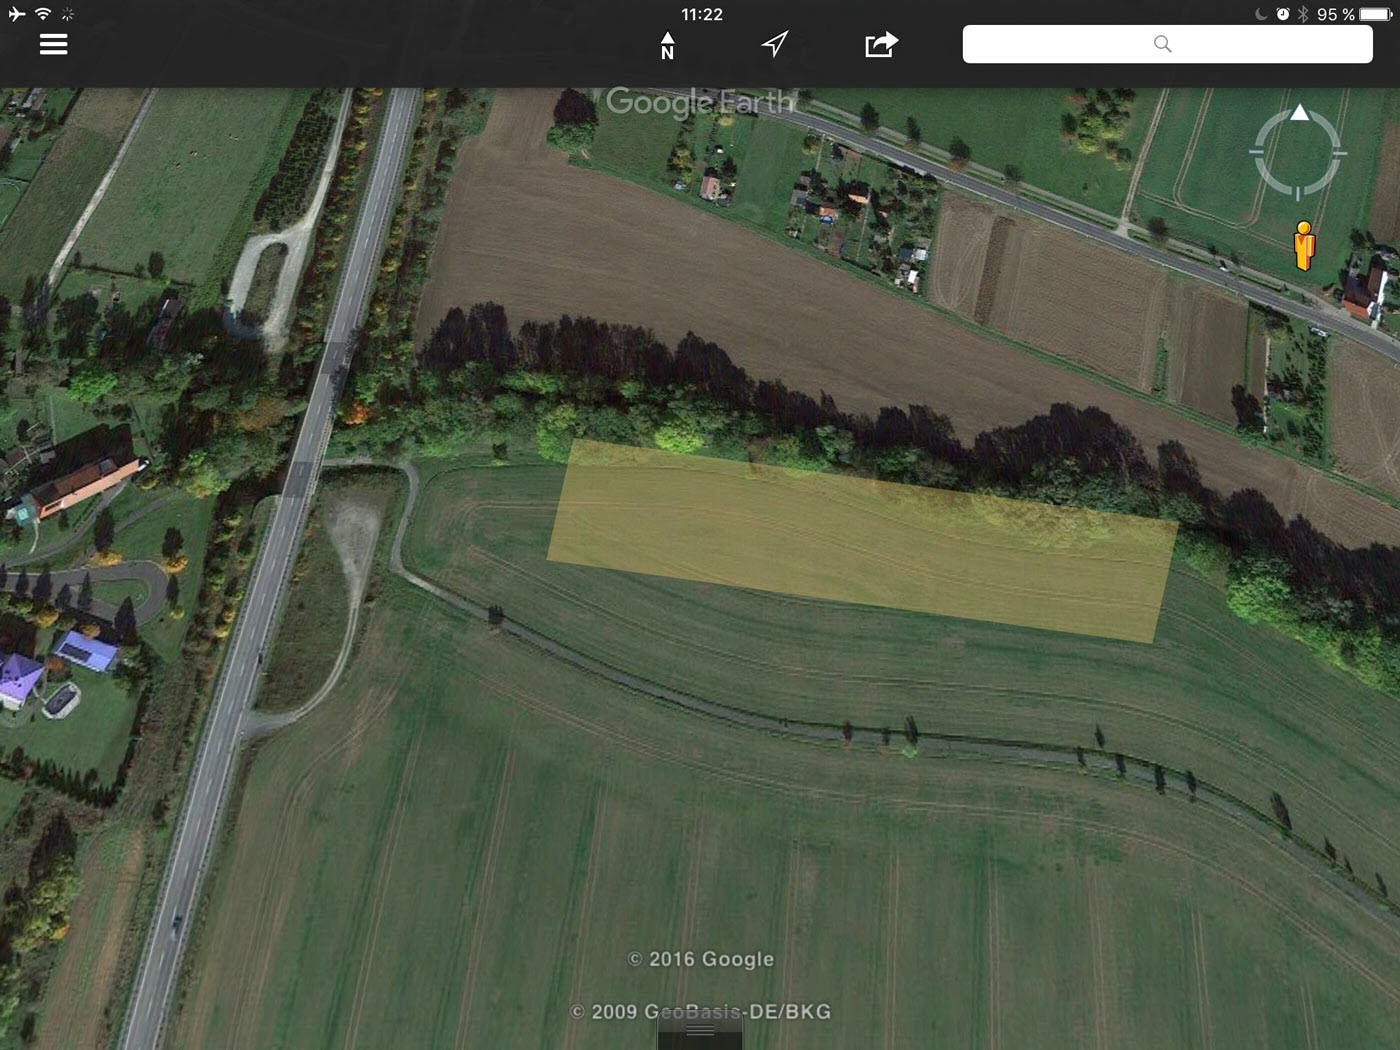1400x1050 pixels.
Task: Tap the my-location arrow icon
Action: [x=774, y=44]
